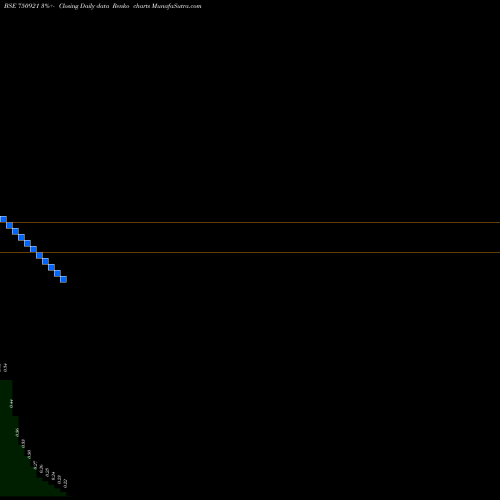Click the 0.22 volume label
The height and width of the screenshot is (500, 500).
click(x=65, y=483)
